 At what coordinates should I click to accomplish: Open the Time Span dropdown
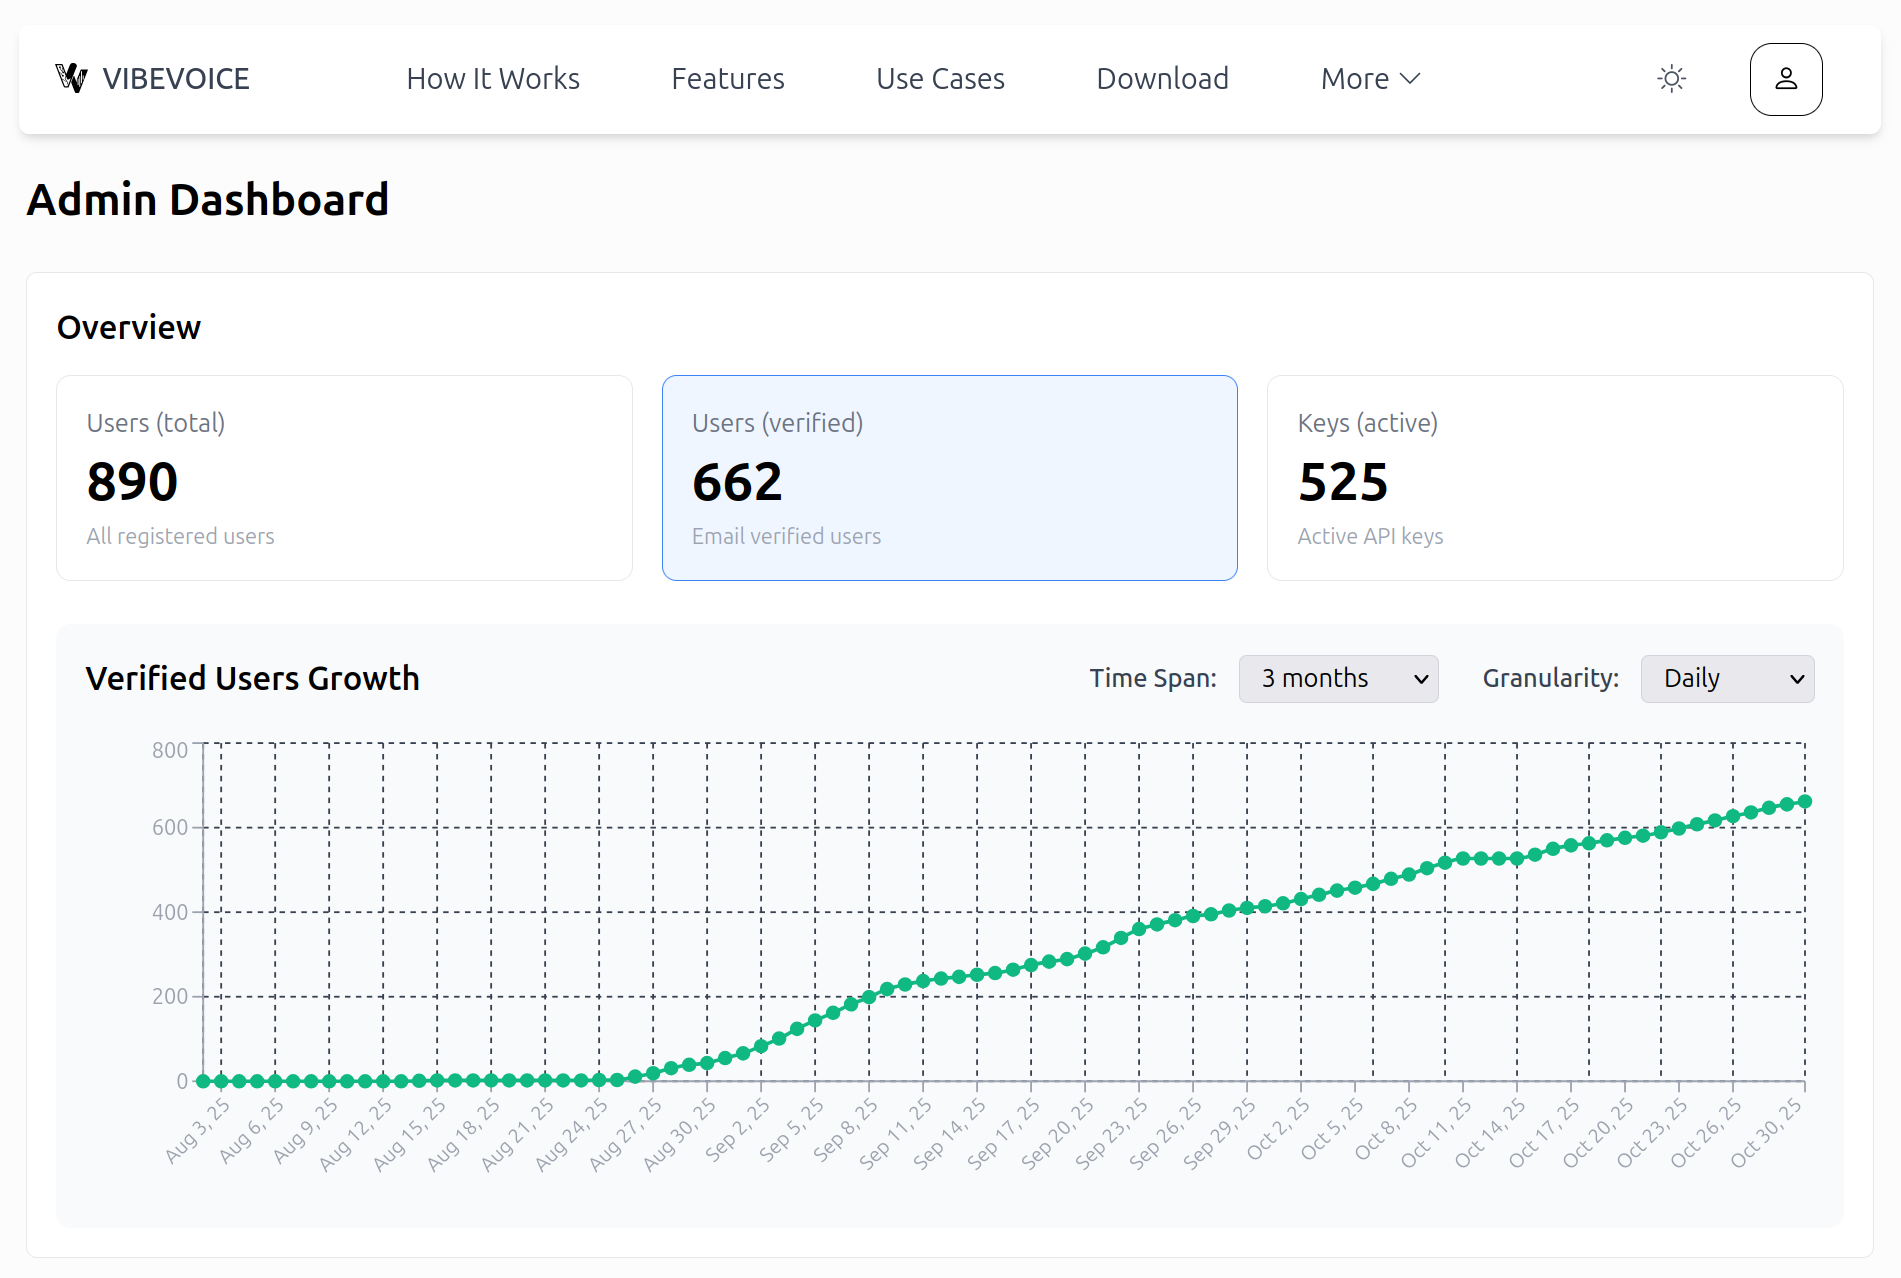click(1338, 678)
